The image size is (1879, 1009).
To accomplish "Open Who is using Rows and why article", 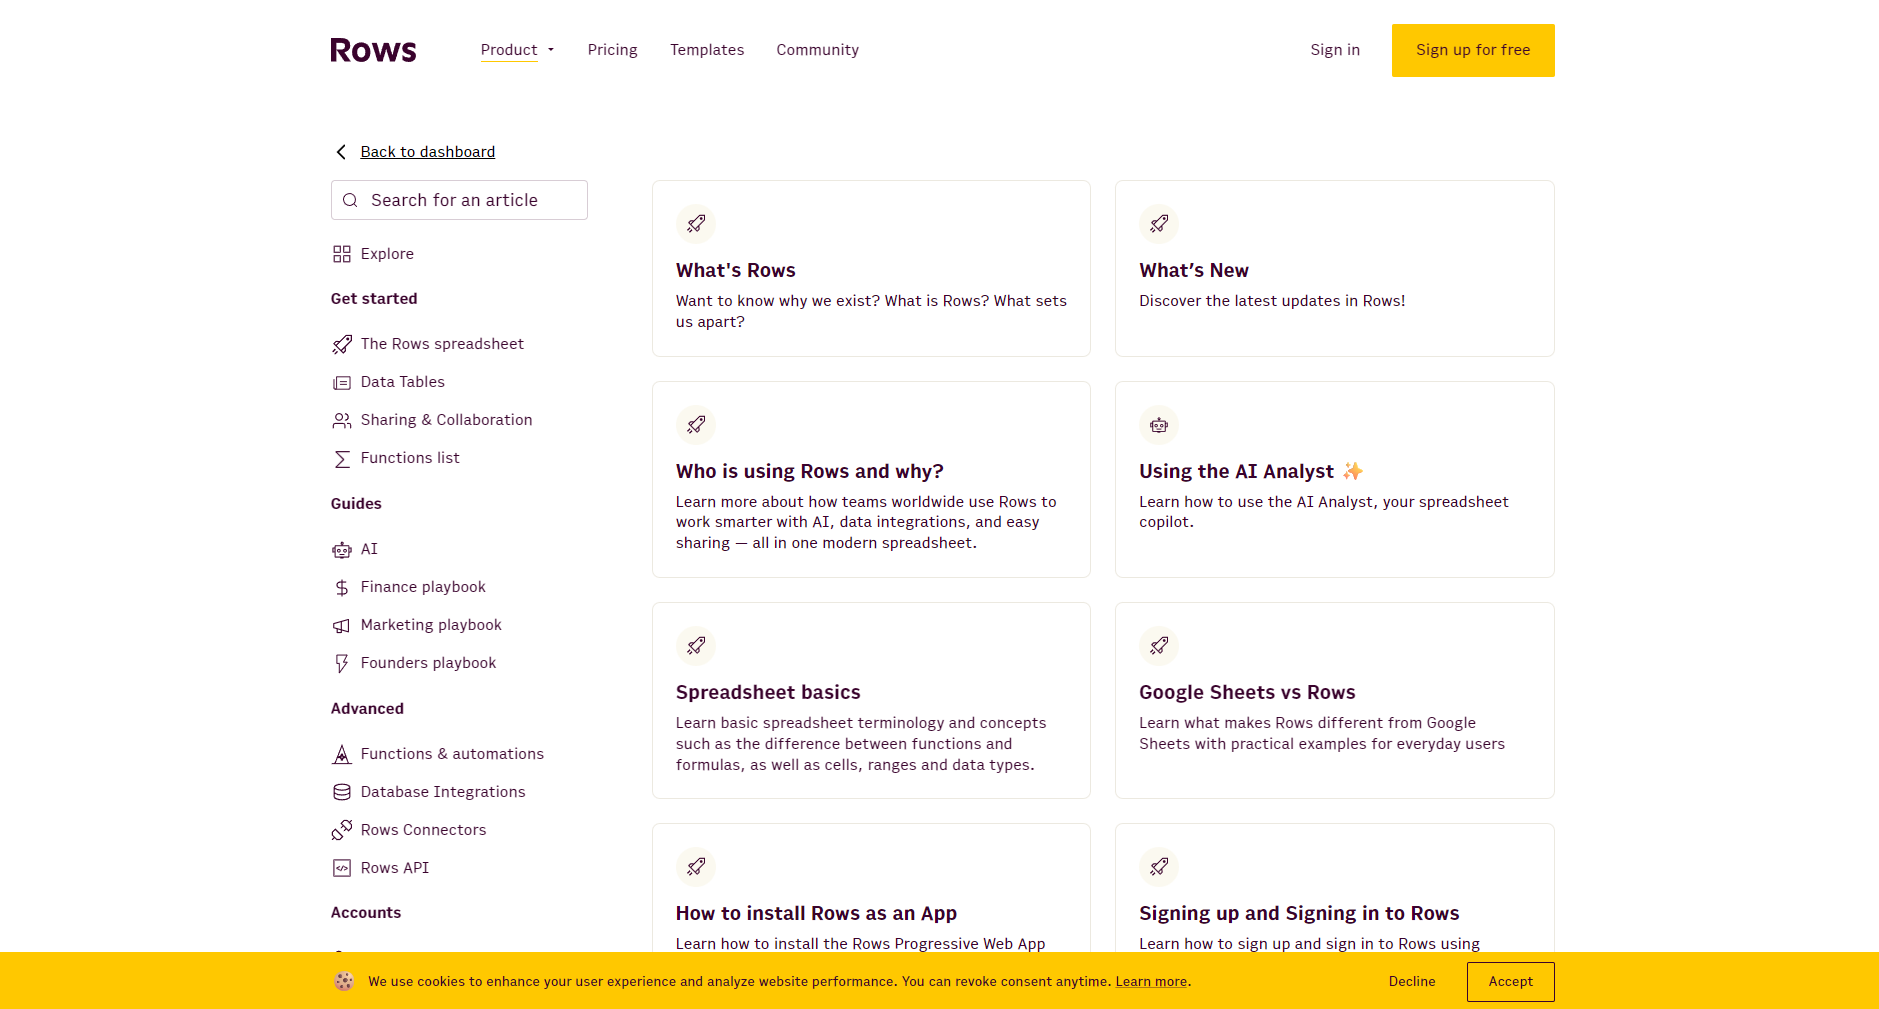I will click(810, 471).
